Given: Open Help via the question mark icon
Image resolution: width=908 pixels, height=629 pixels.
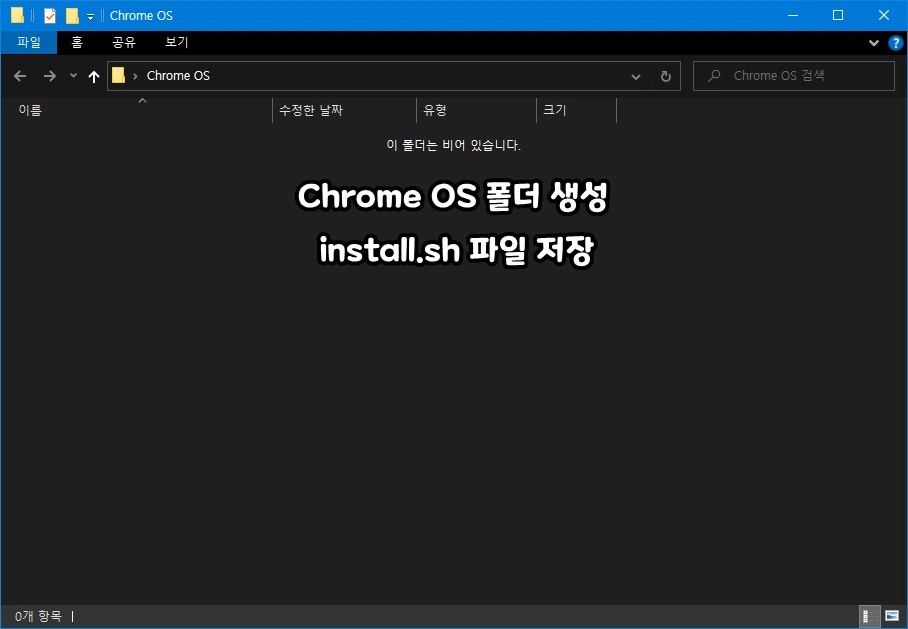Looking at the screenshot, I should point(895,43).
